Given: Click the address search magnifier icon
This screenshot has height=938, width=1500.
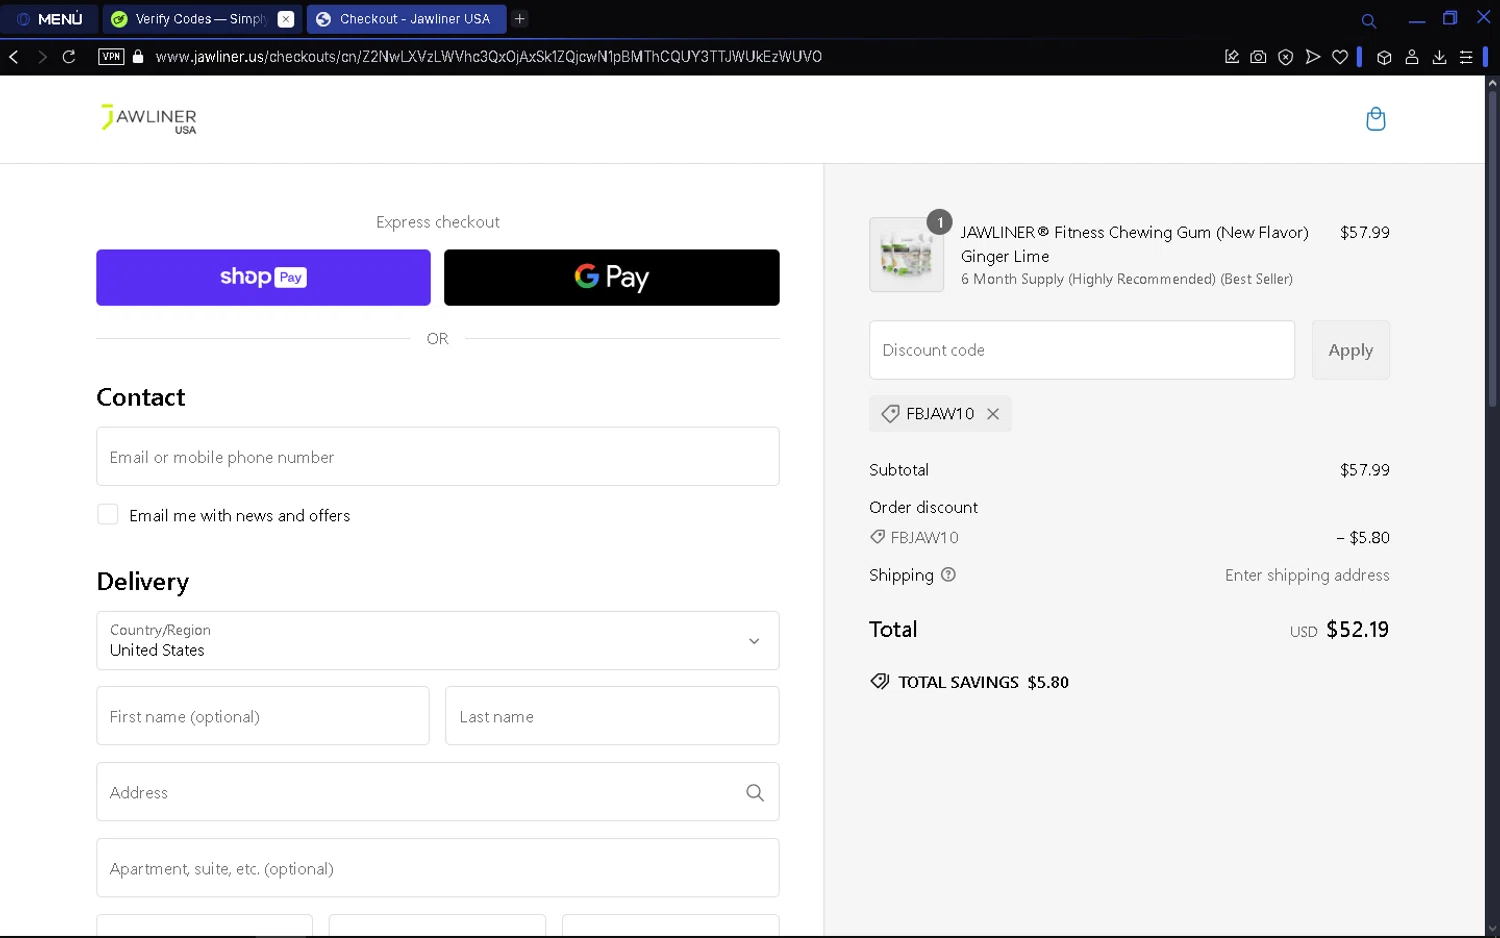Looking at the screenshot, I should pos(755,792).
